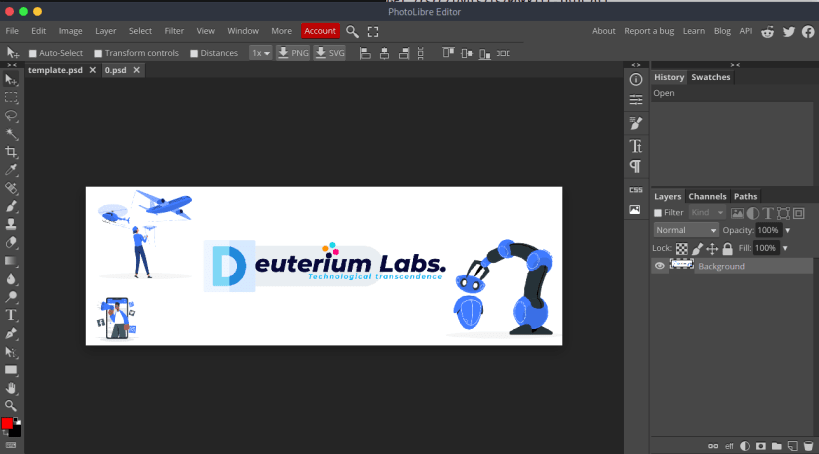Enable the layer Filter checkbox
The width and height of the screenshot is (819, 454).
[658, 213]
